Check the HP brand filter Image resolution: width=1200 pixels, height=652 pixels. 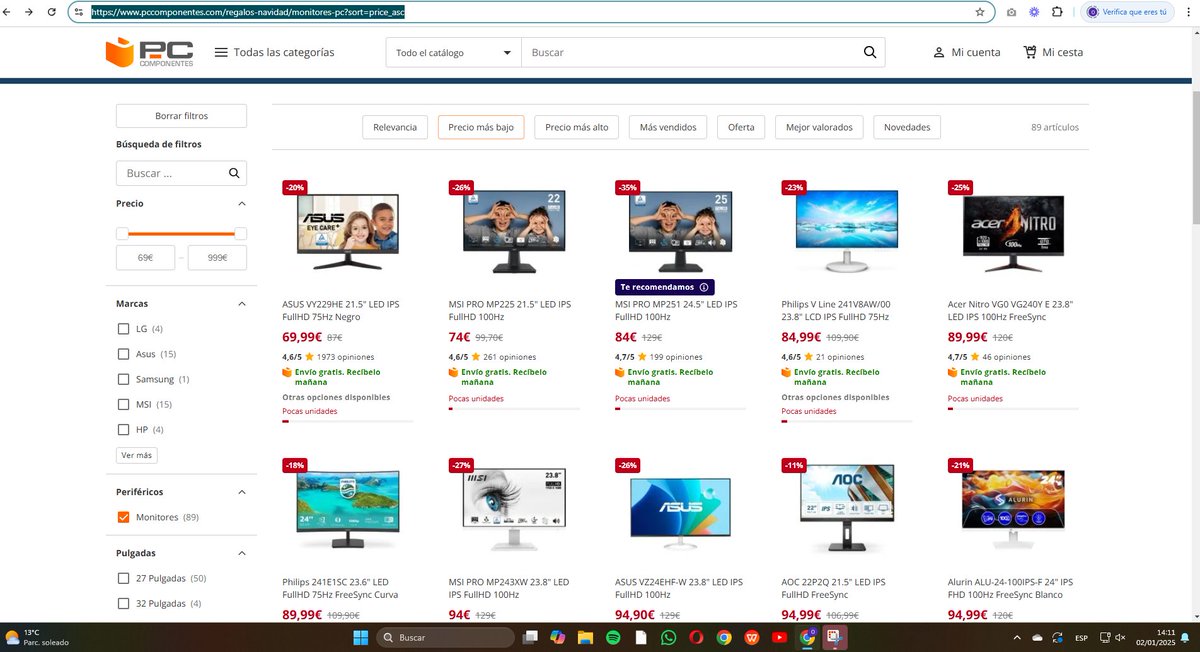point(124,430)
